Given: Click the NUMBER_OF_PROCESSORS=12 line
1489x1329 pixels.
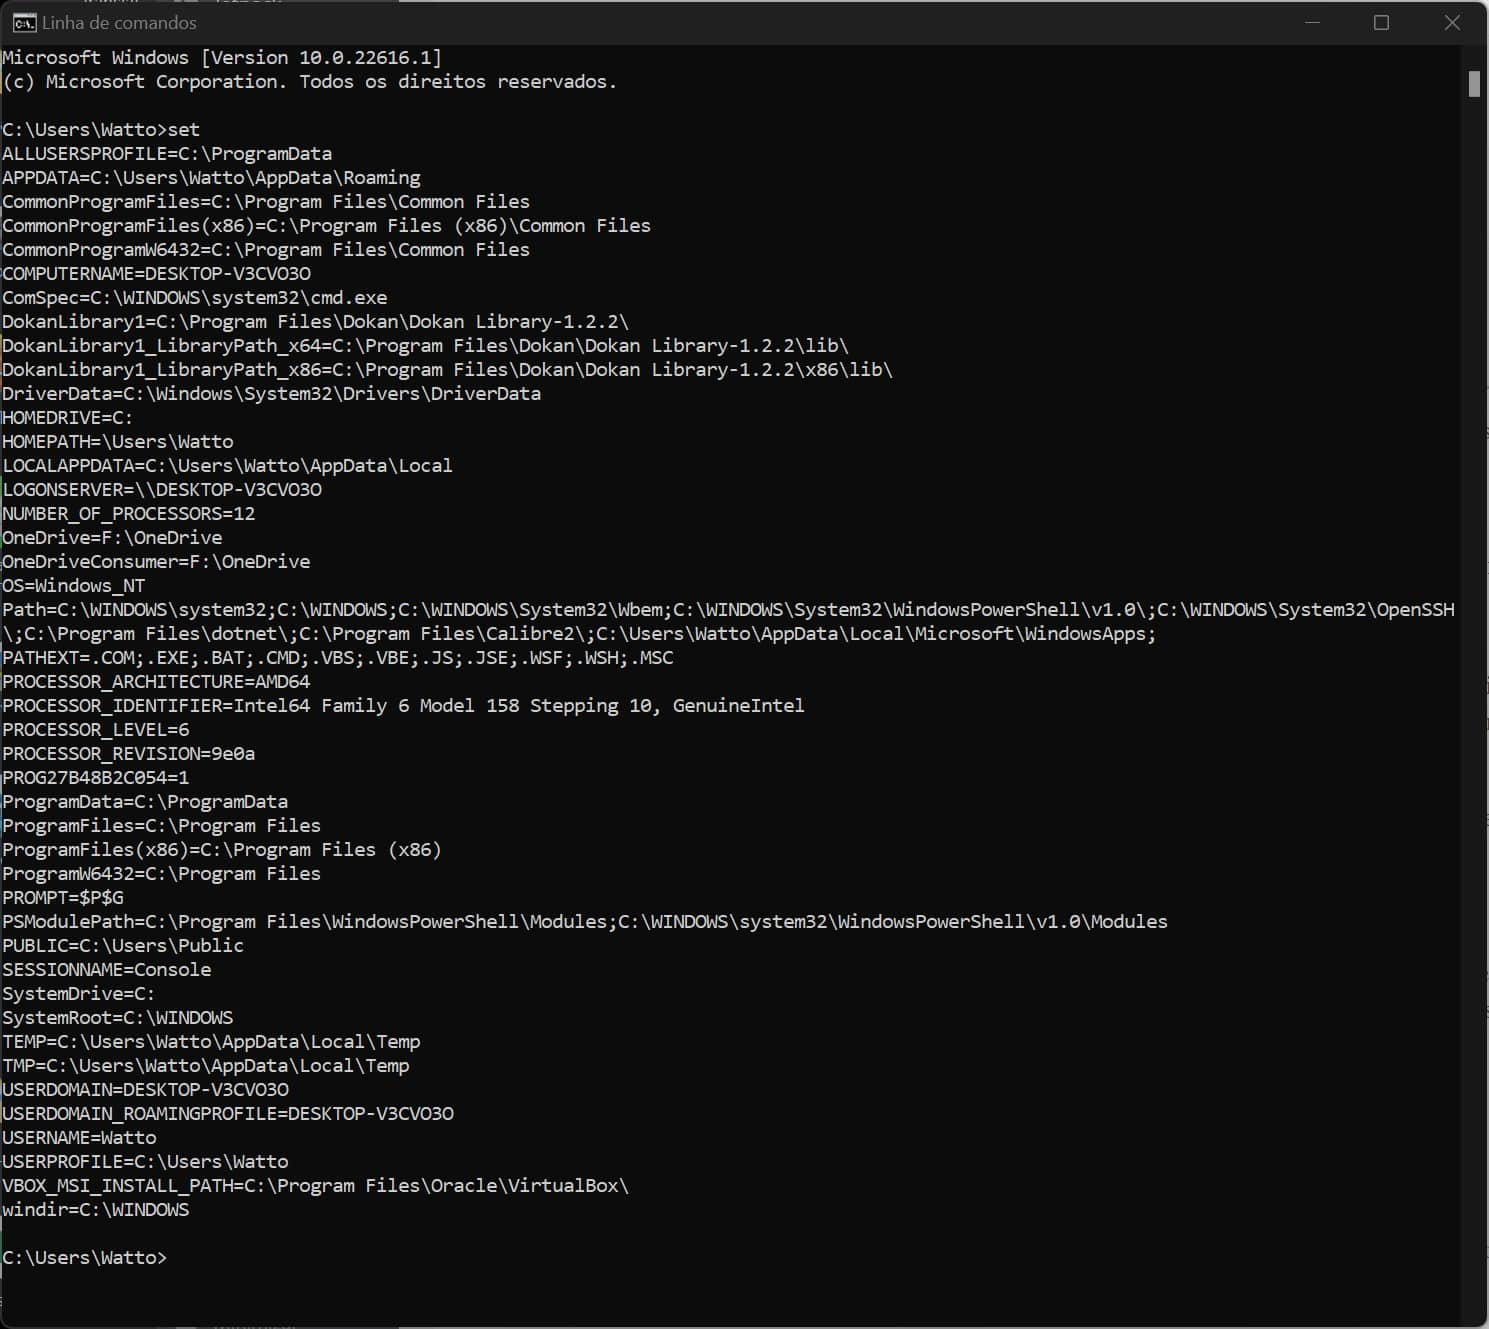Looking at the screenshot, I should tap(128, 513).
